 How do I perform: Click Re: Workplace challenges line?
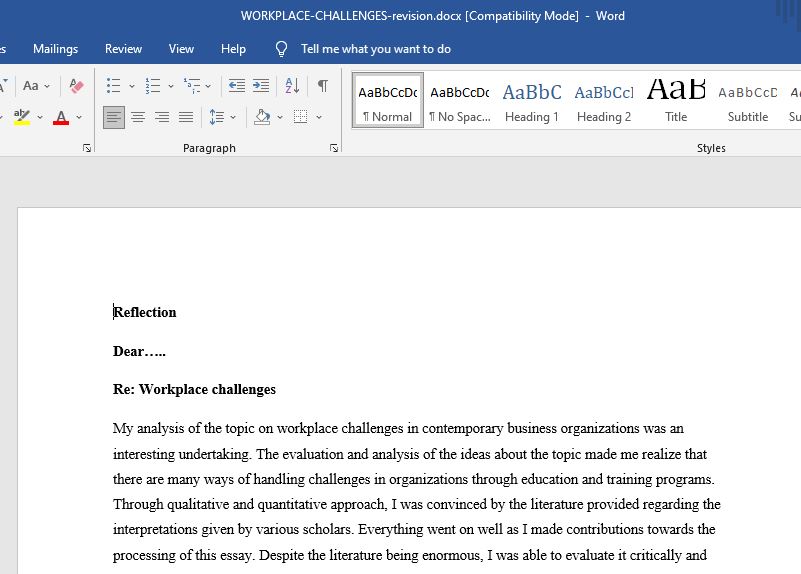[194, 389]
